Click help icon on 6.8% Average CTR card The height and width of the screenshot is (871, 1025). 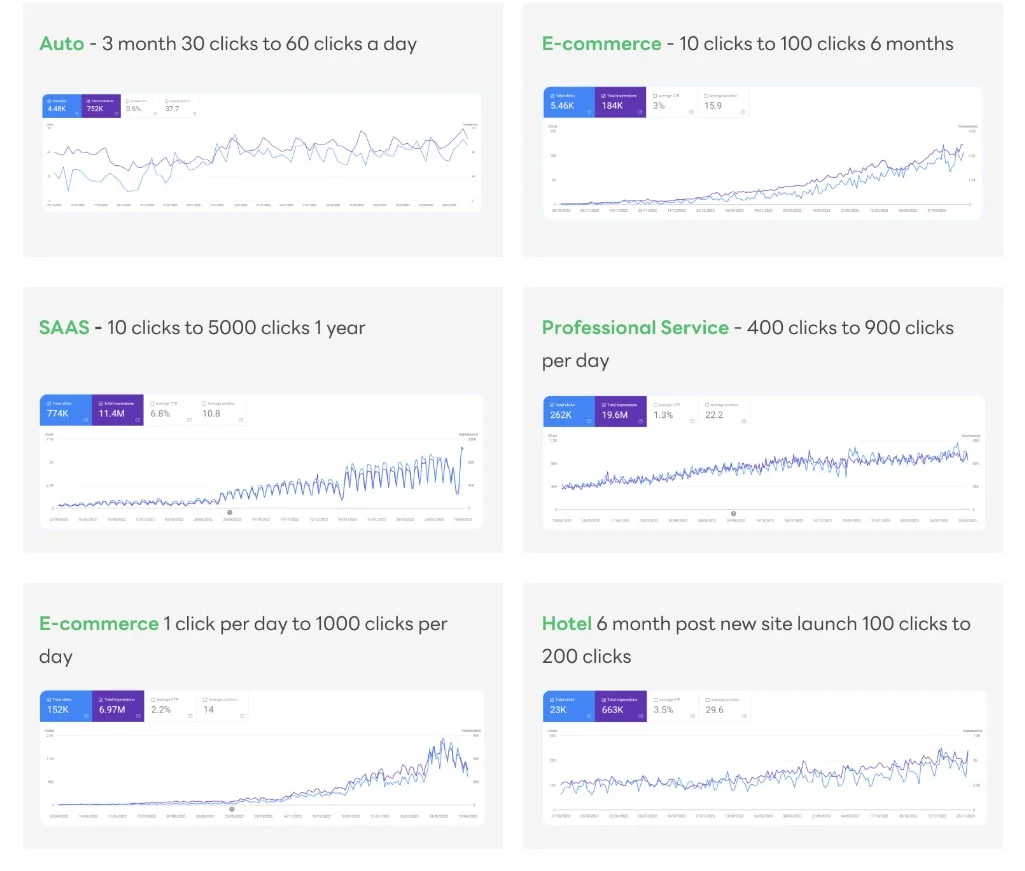[189, 420]
